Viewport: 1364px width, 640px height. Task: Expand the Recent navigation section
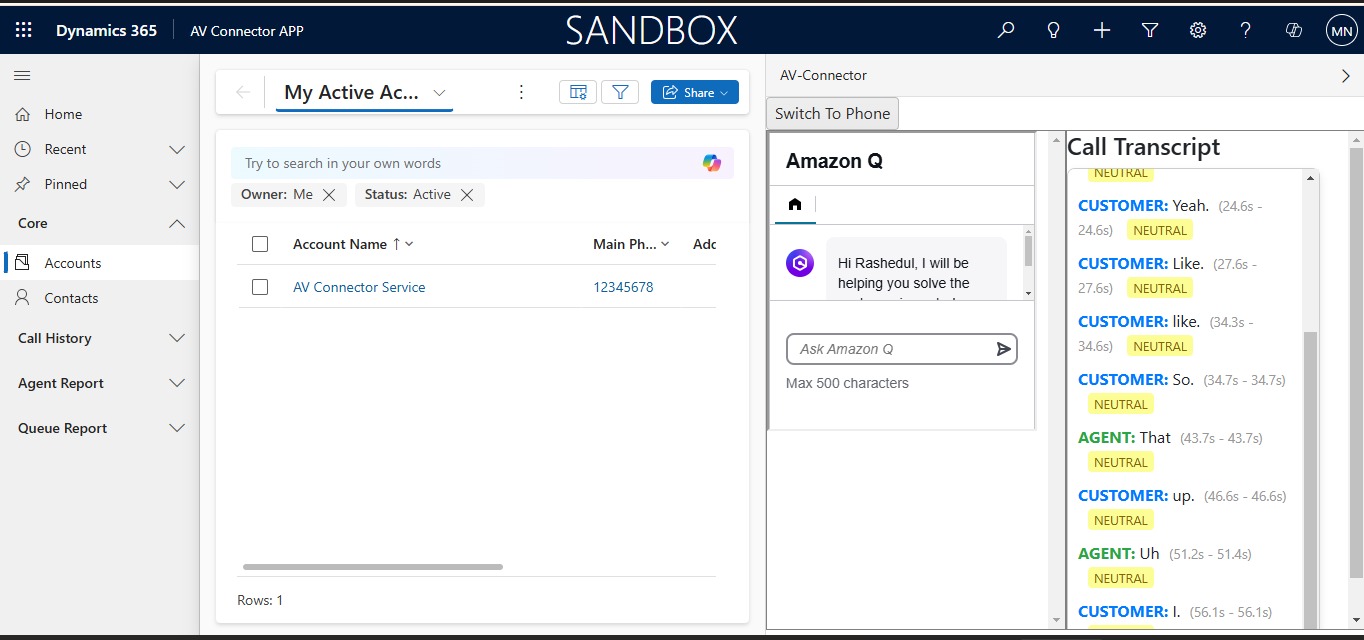point(177,149)
